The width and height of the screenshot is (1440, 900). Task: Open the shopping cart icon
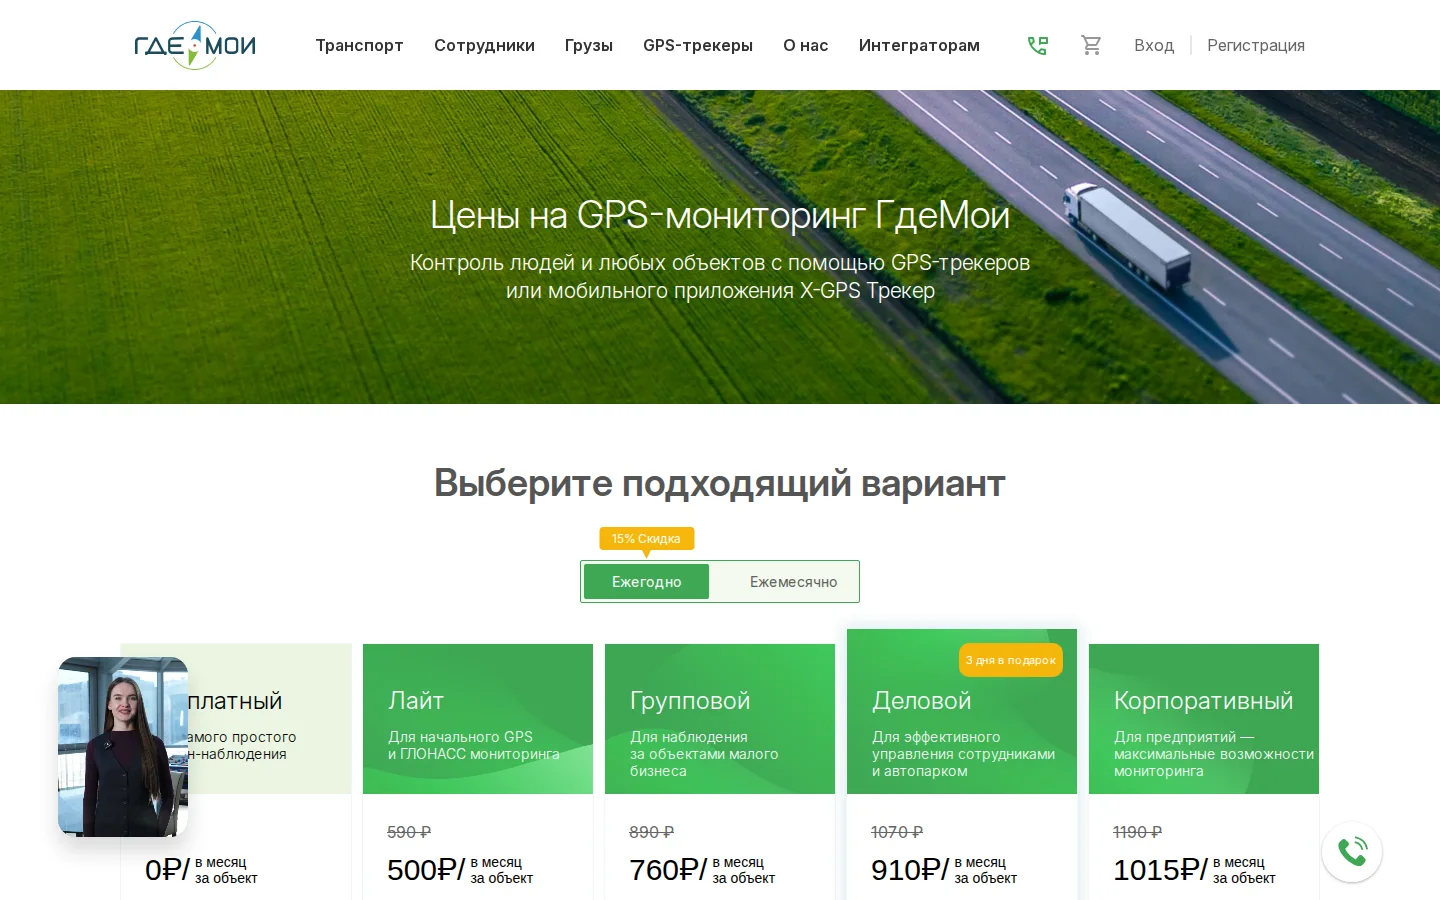point(1091,45)
